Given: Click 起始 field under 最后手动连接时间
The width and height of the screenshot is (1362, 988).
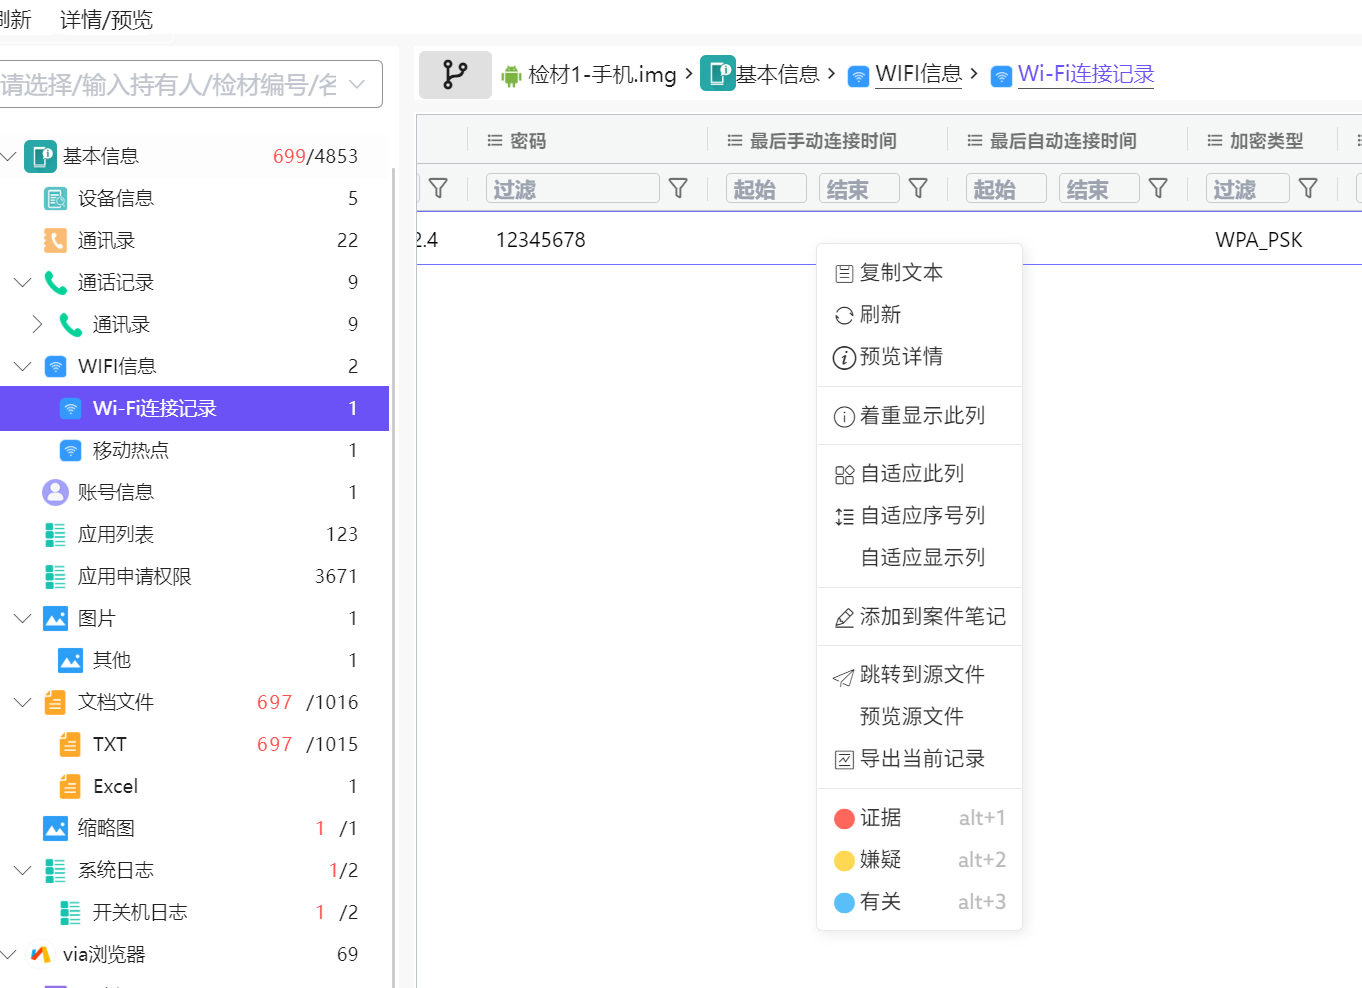Looking at the screenshot, I should click(x=766, y=188).
